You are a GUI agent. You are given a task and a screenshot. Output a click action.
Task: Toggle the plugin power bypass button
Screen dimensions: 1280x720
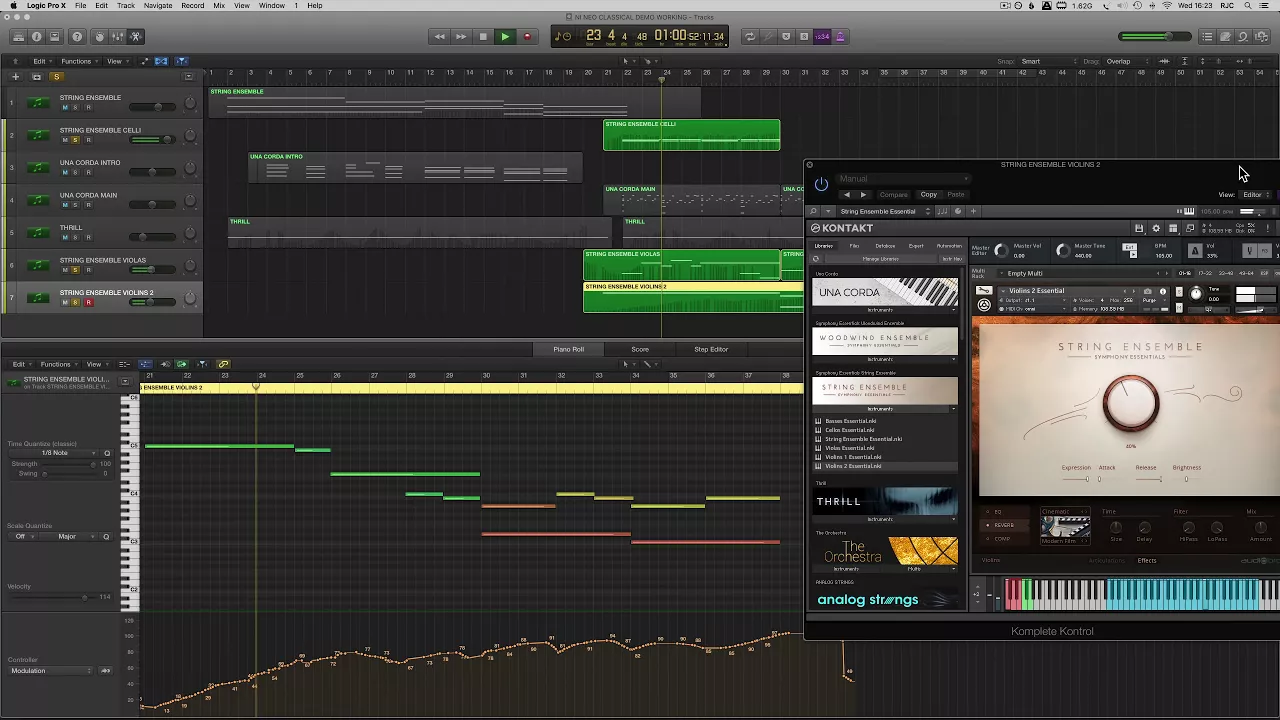coord(821,184)
